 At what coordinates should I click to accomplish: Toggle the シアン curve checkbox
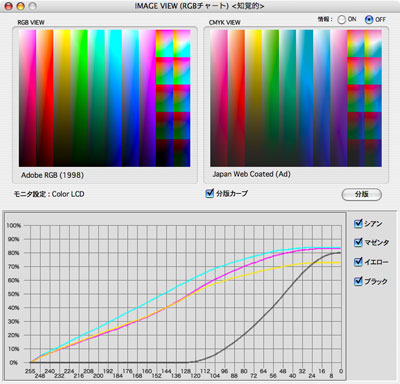[358, 223]
